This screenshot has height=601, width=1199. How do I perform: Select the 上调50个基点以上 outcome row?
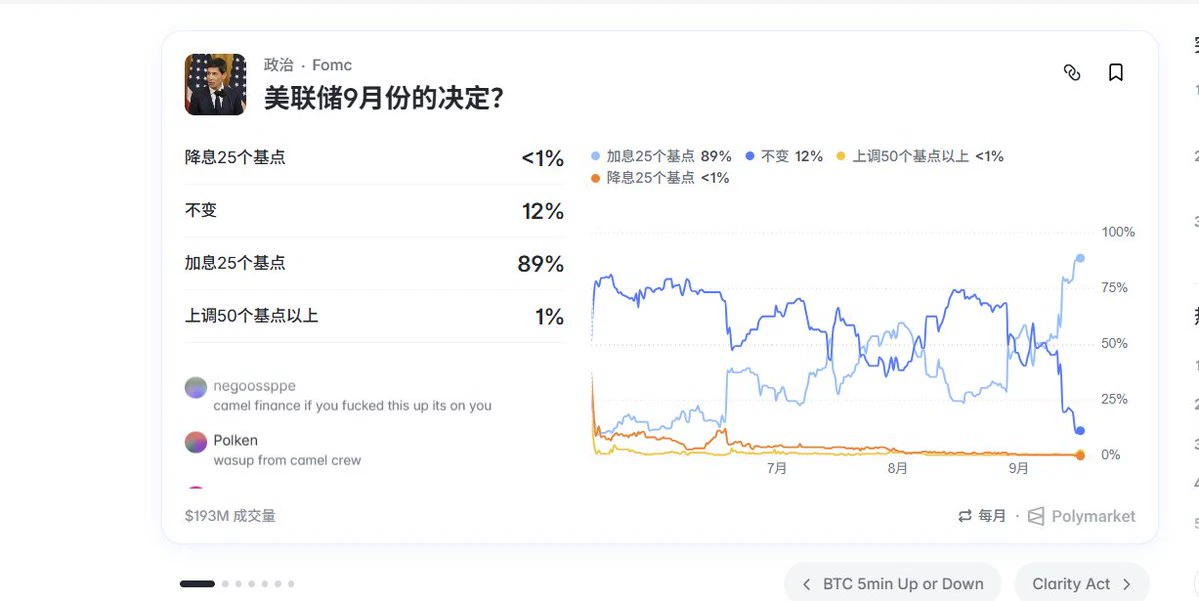tap(375, 317)
